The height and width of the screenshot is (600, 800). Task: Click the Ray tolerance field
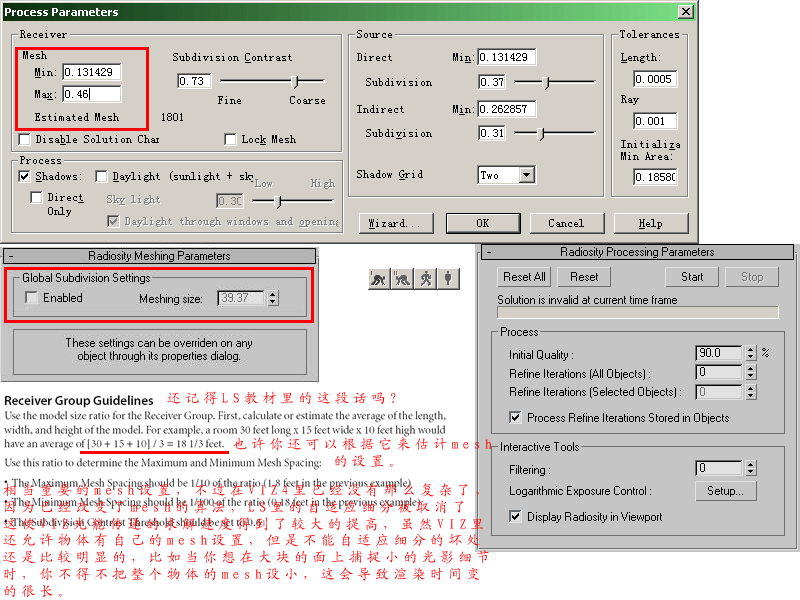pyautogui.click(x=656, y=121)
